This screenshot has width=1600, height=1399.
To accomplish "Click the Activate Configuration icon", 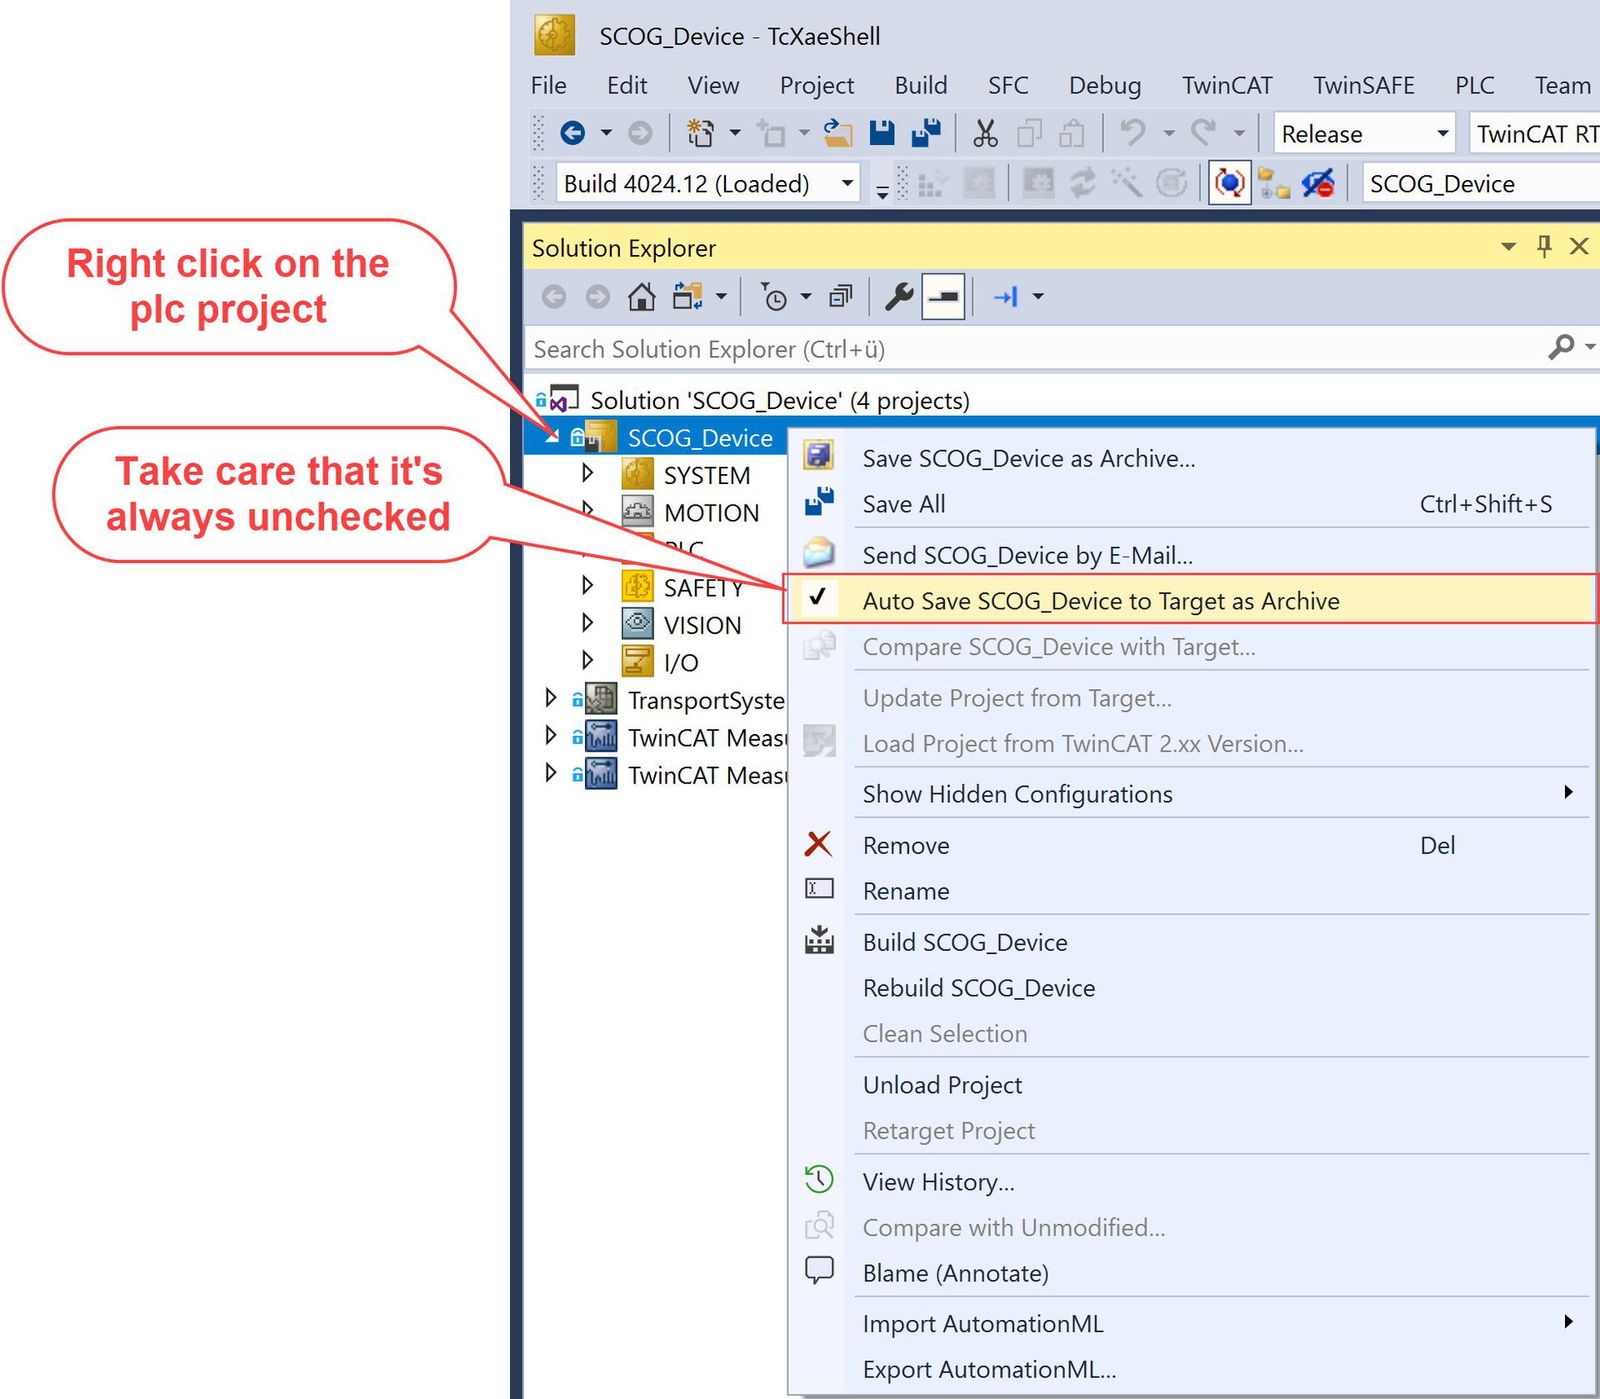I will [x=932, y=184].
